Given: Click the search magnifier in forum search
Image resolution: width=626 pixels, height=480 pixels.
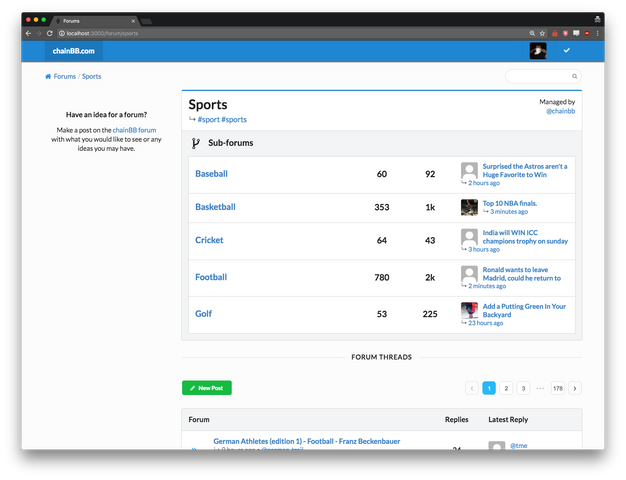Looking at the screenshot, I should pos(574,76).
